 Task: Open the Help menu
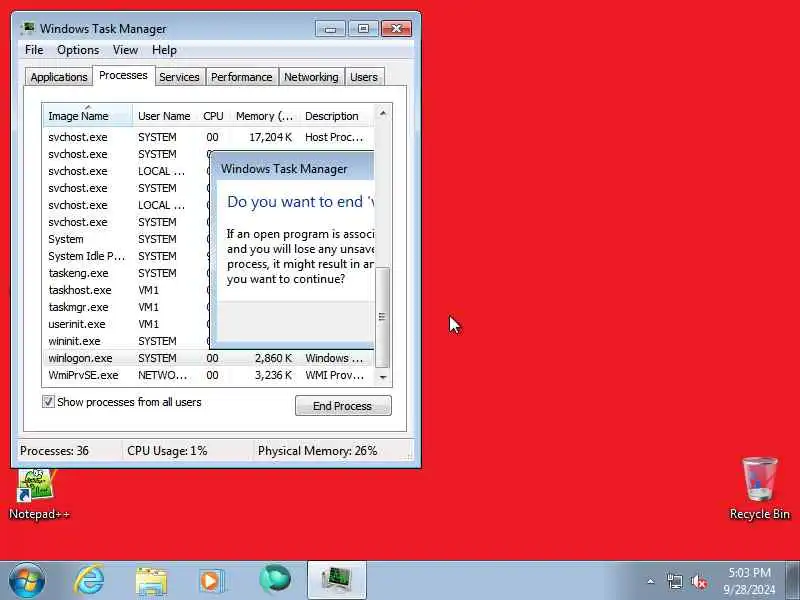click(x=164, y=50)
